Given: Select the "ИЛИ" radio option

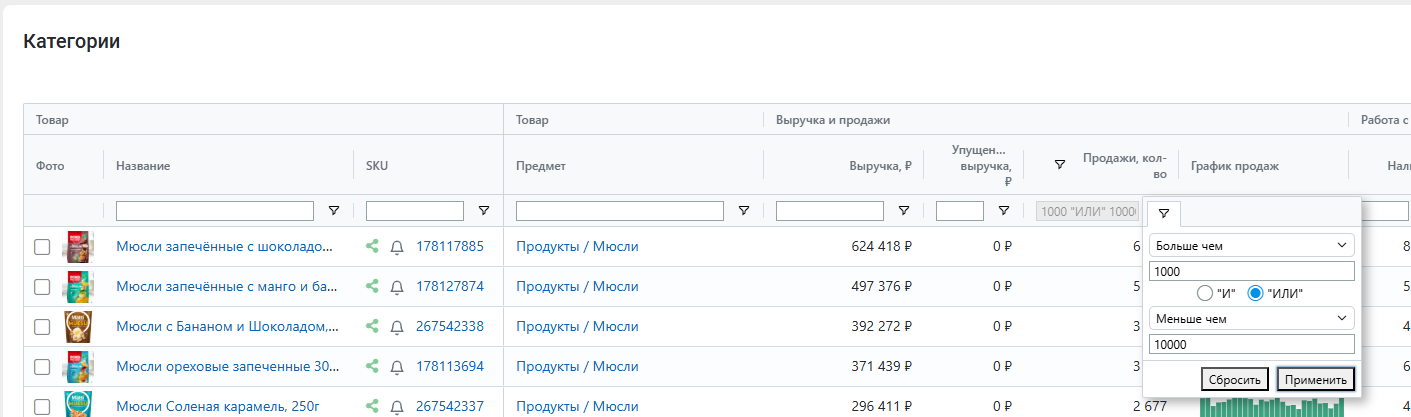Looking at the screenshot, I should click(1255, 293).
